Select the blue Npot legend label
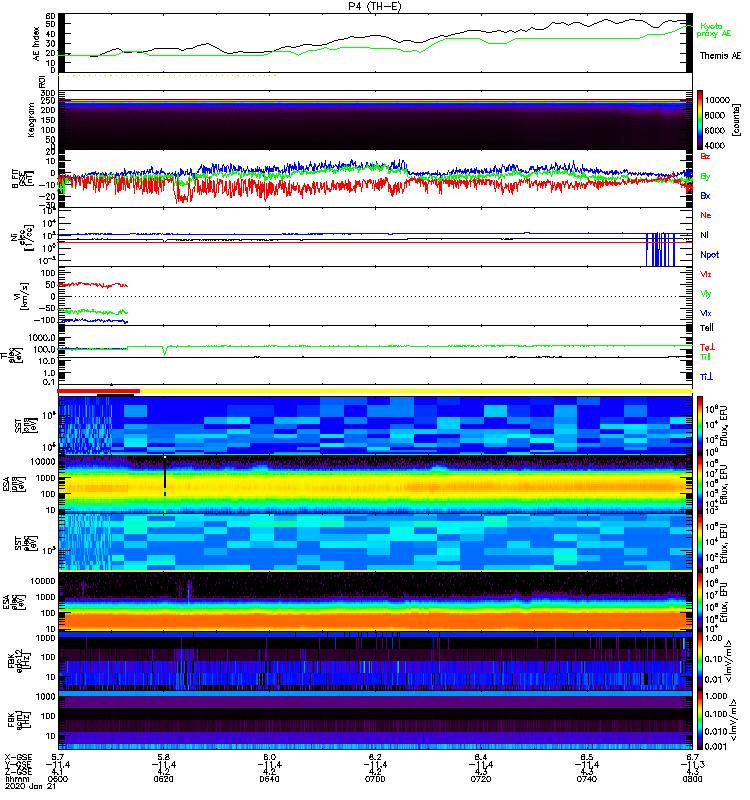750x800 pixels. pos(710,255)
